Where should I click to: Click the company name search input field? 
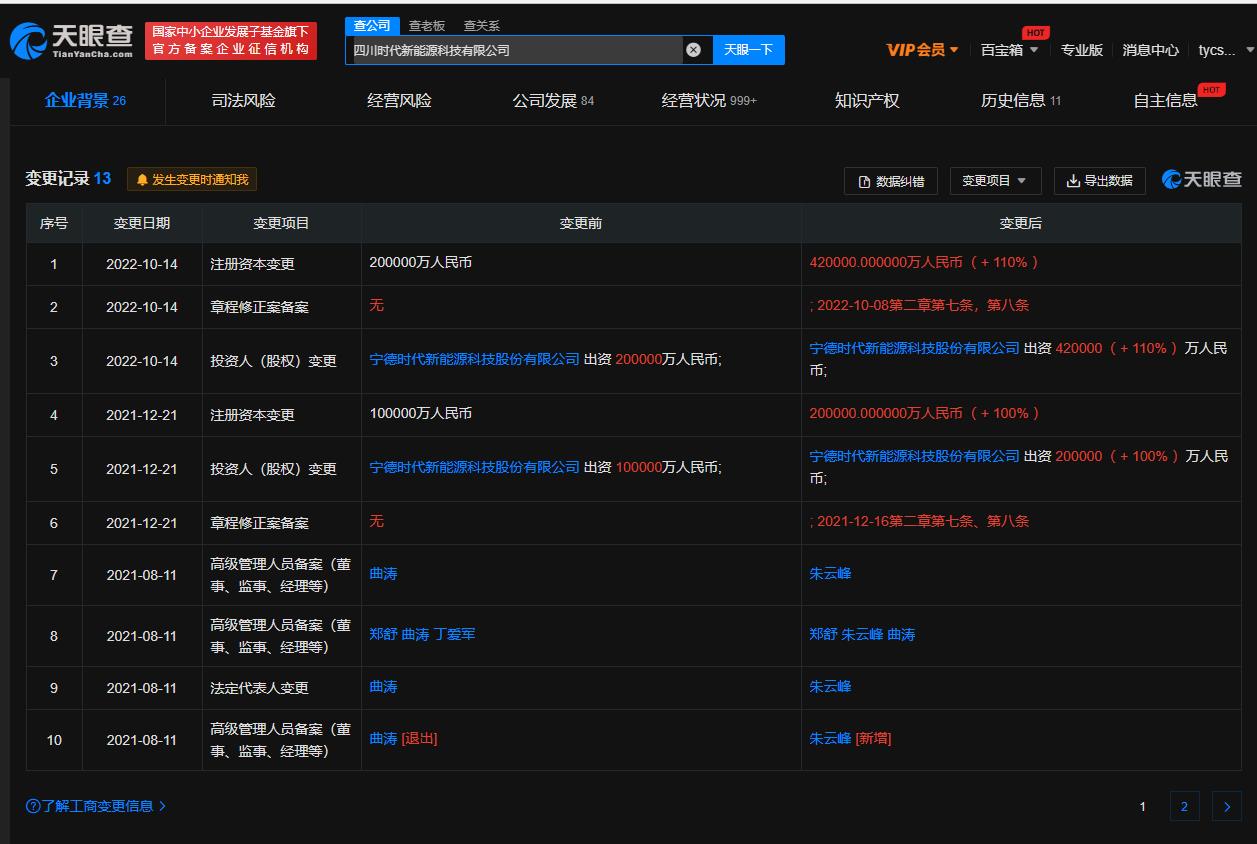515,50
